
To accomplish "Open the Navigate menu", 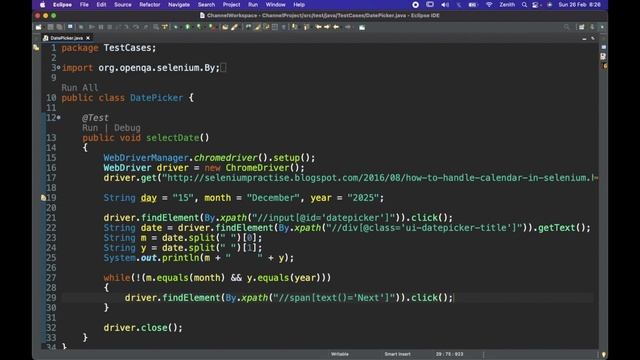I will click(x=179, y=4).
